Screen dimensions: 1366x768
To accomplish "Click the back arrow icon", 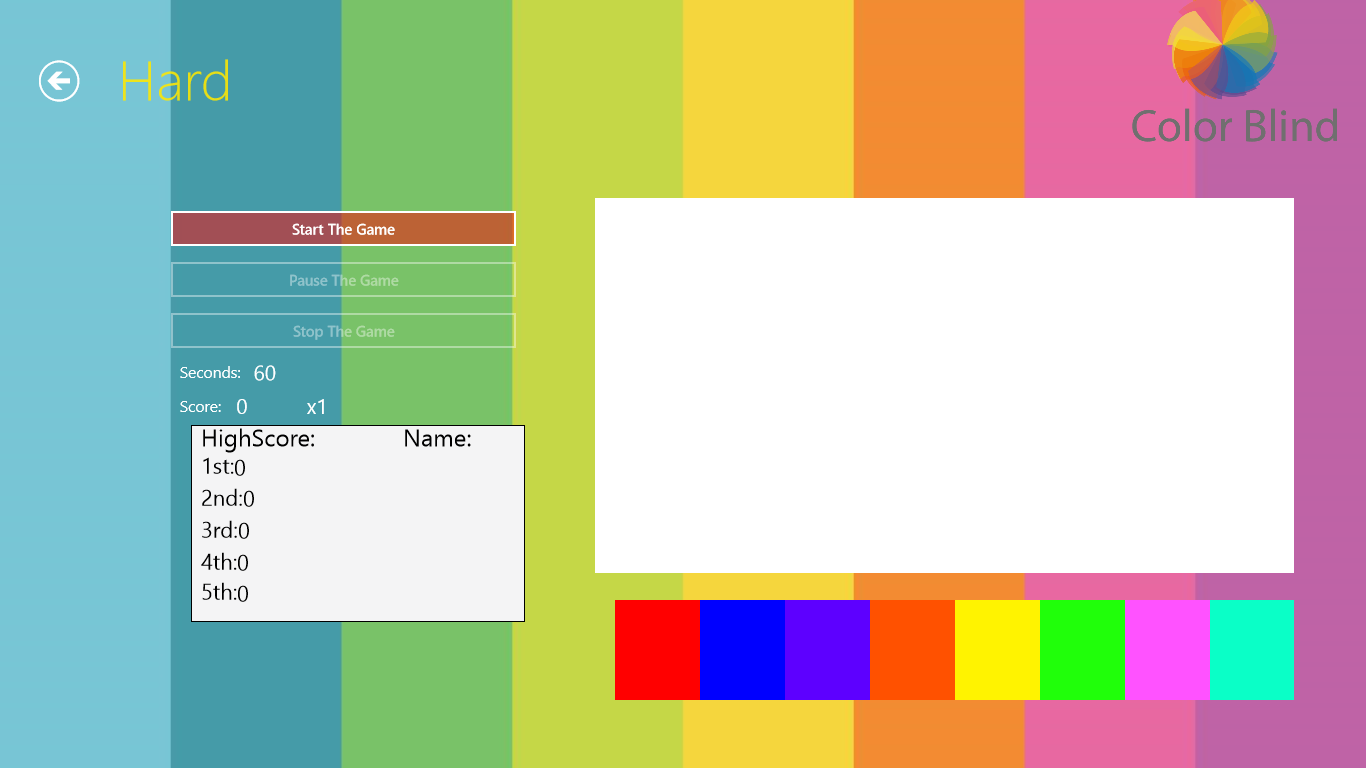I will (x=59, y=81).
